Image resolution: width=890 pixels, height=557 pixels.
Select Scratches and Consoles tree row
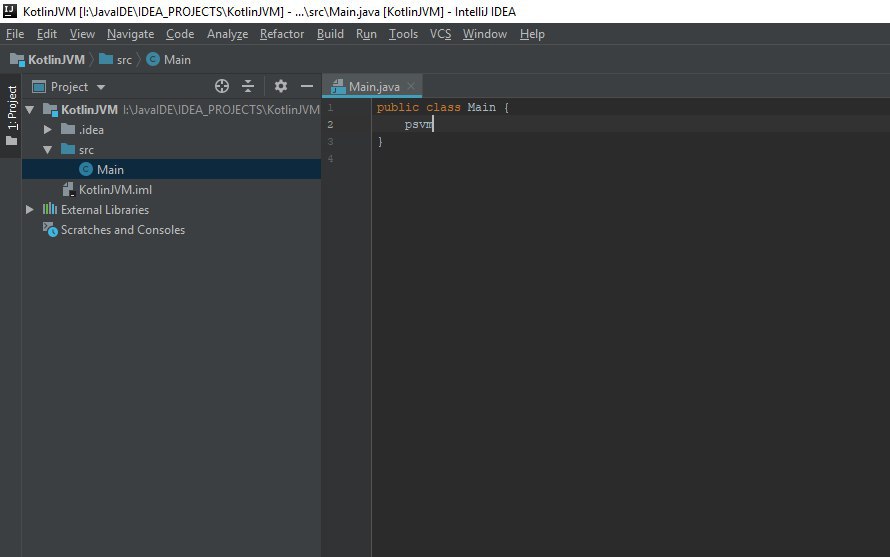(171, 229)
